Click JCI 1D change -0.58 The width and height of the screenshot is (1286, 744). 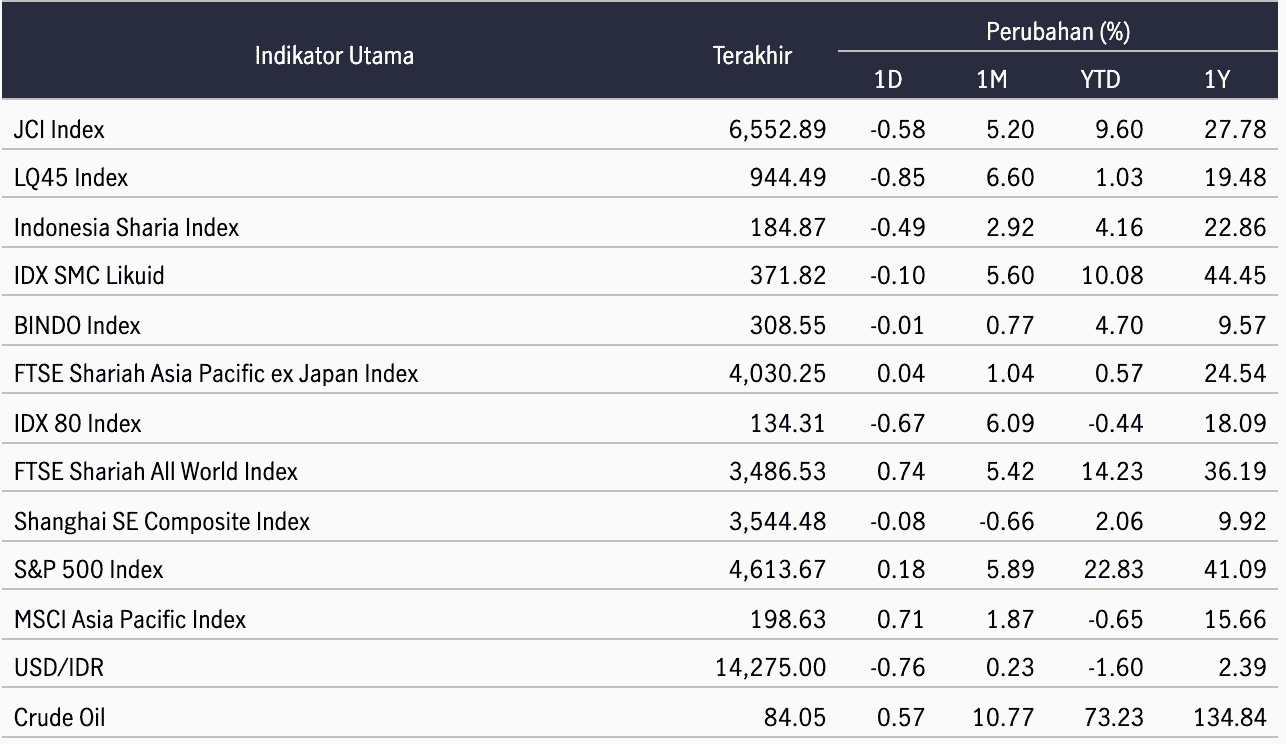[897, 129]
